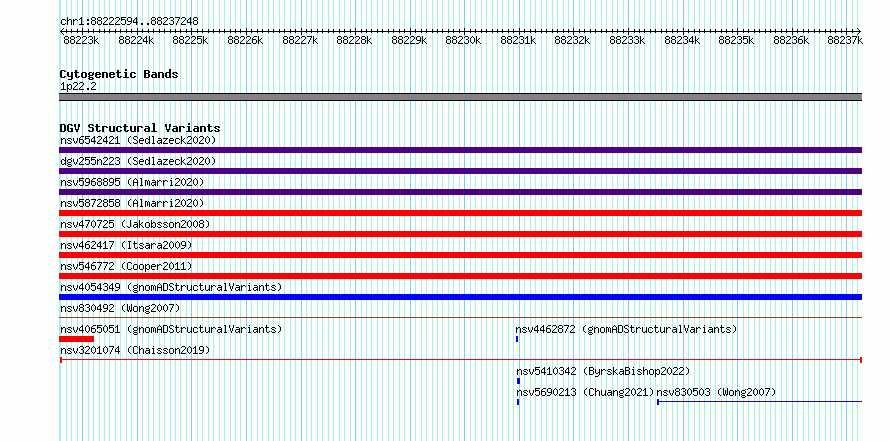Click the small blue nsv5690213 marker

tap(518, 402)
